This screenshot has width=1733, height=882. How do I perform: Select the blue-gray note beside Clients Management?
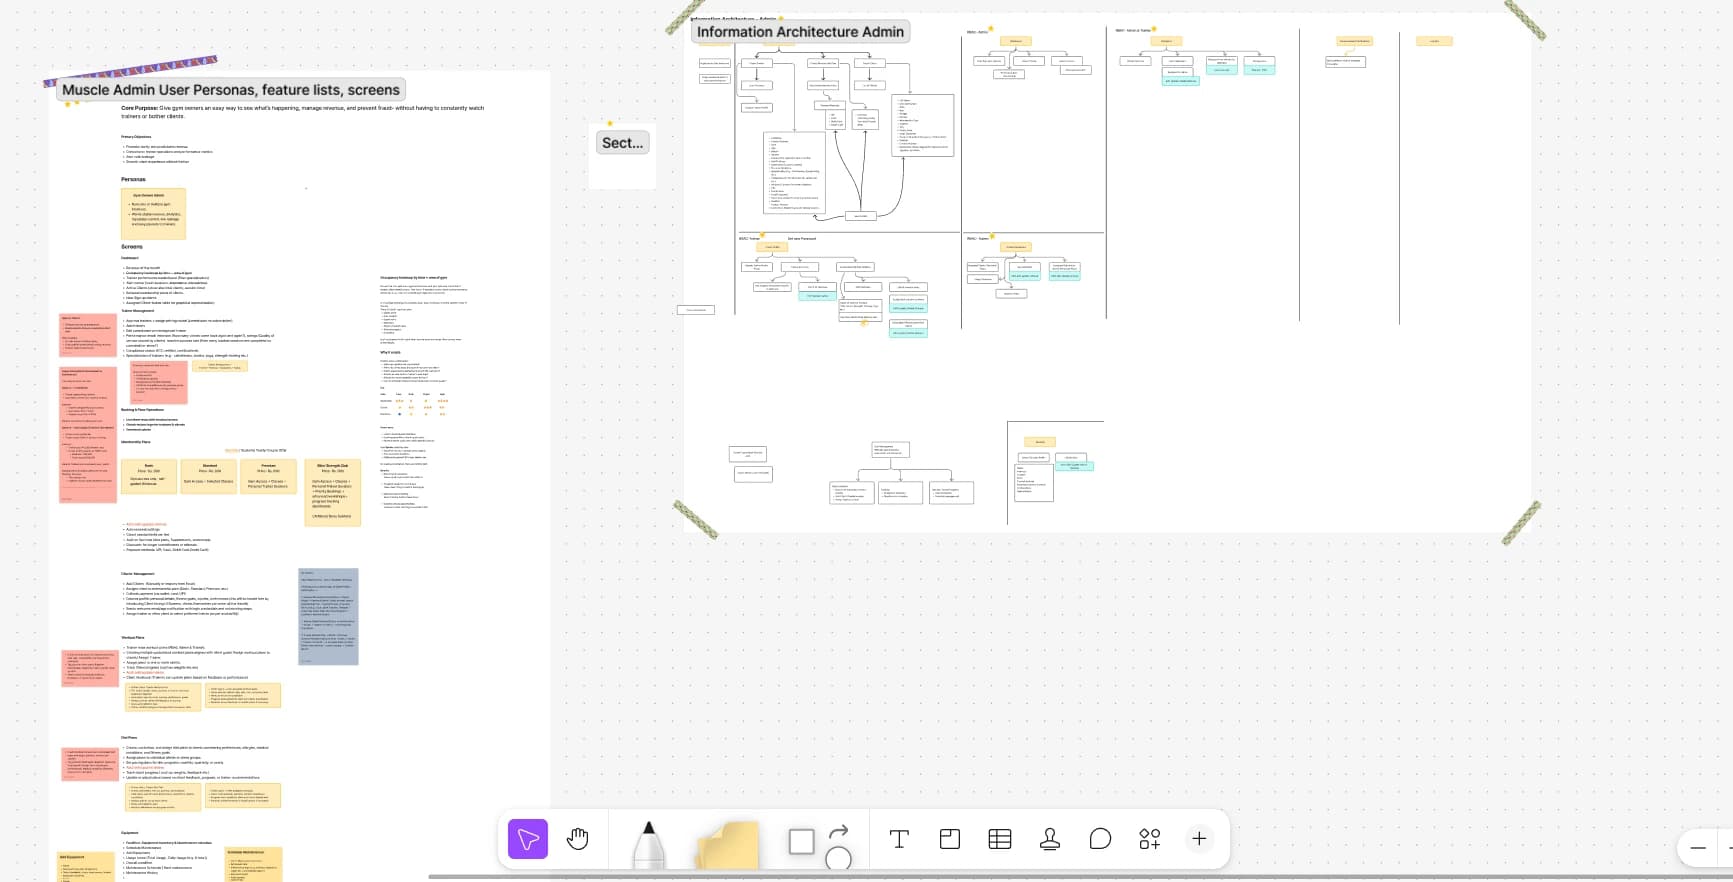329,617
